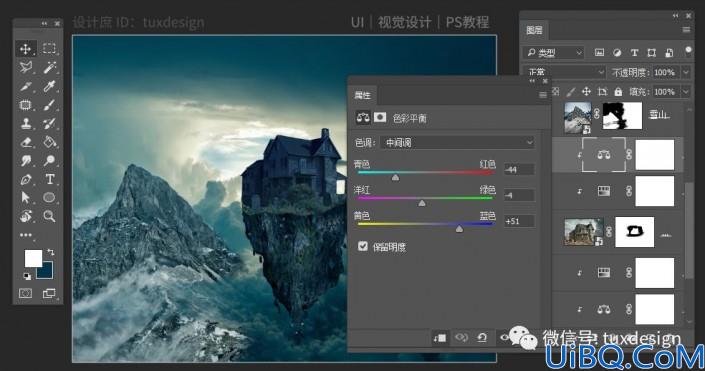Lock layer position with the cross-arrows icon
The image size is (705, 371).
pyautogui.click(x=586, y=92)
